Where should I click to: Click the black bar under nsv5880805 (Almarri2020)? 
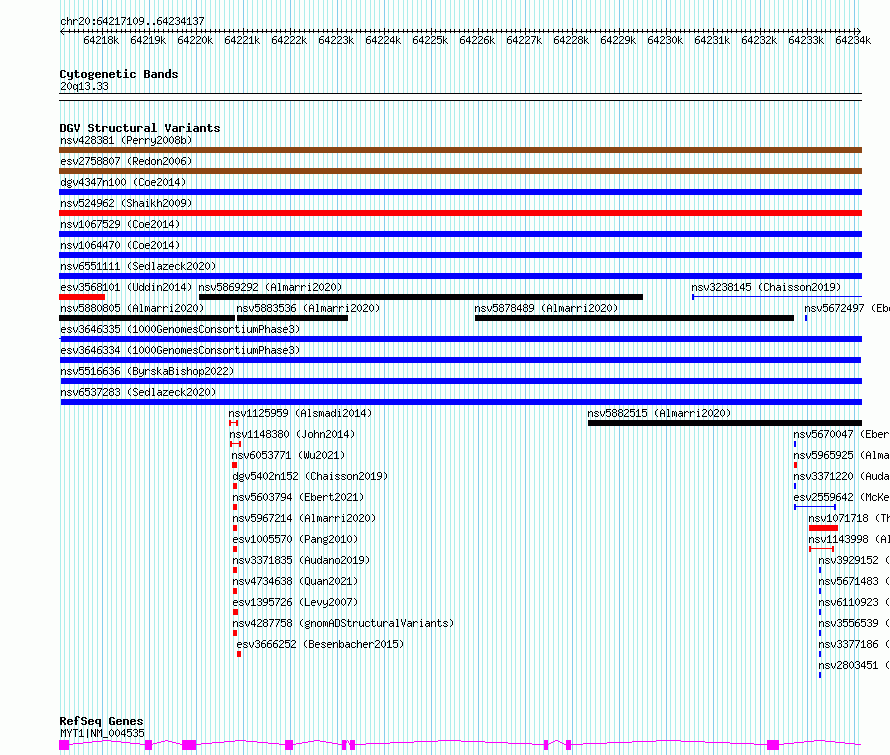click(x=147, y=318)
